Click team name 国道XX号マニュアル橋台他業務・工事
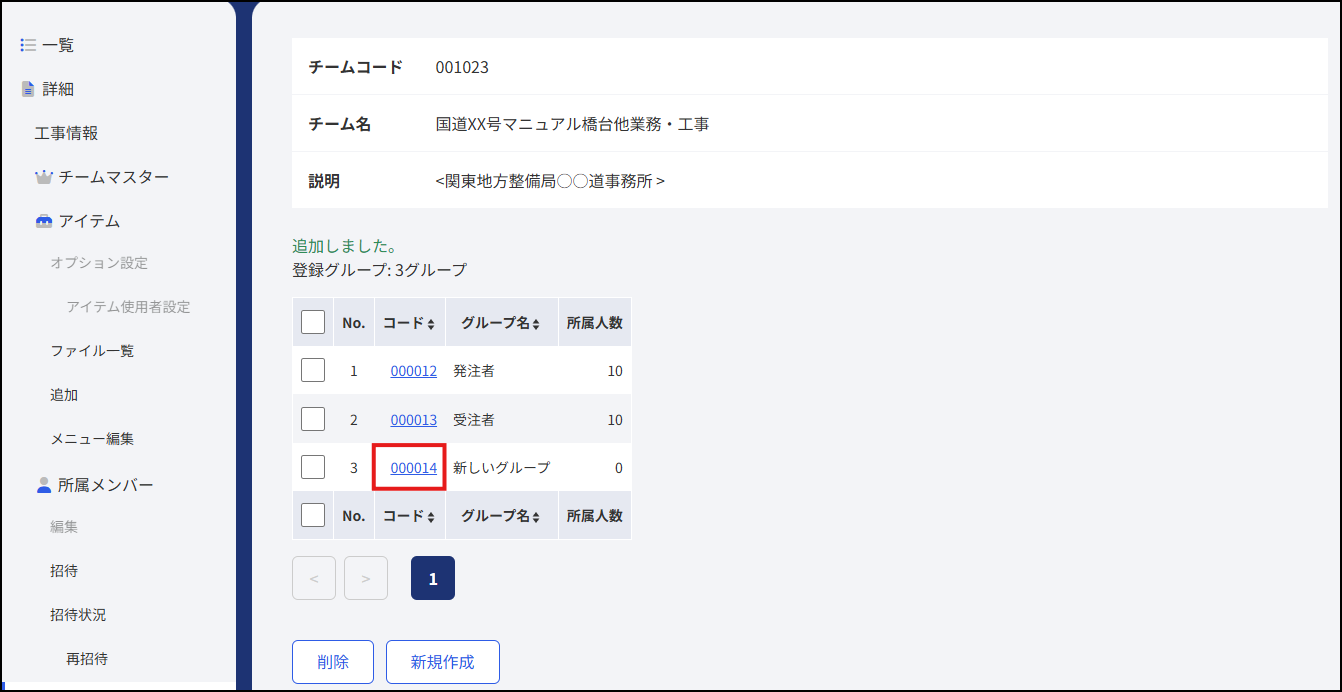Viewport: 1342px width, 692px height. (572, 125)
